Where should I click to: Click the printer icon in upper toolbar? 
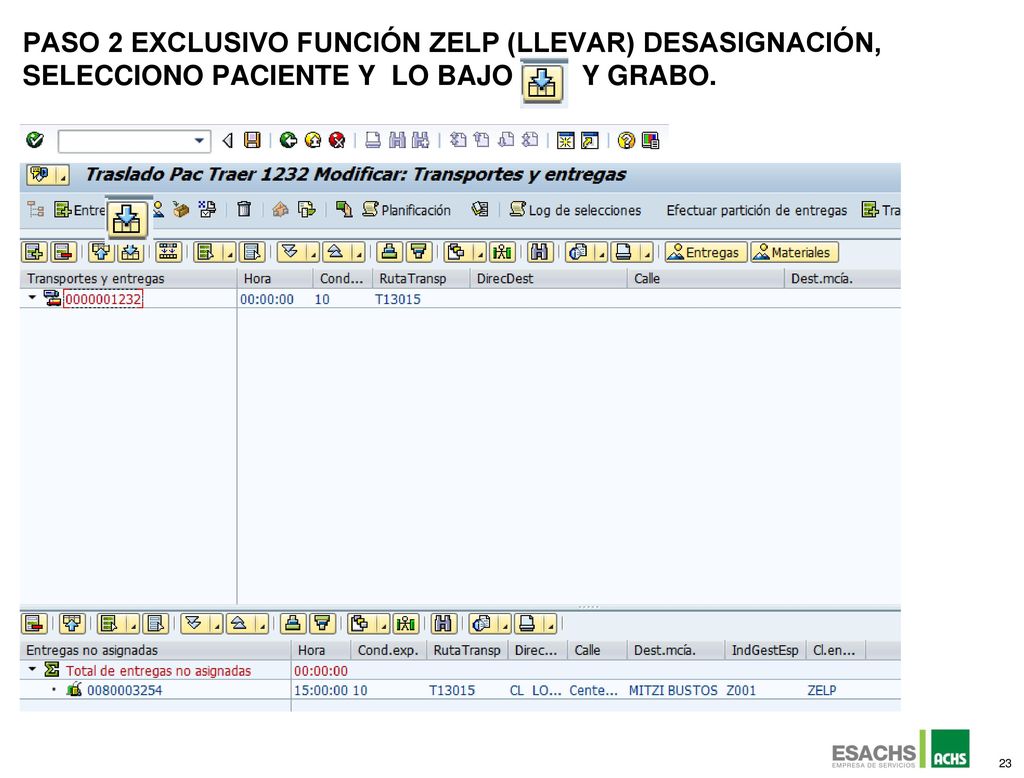[624, 251]
